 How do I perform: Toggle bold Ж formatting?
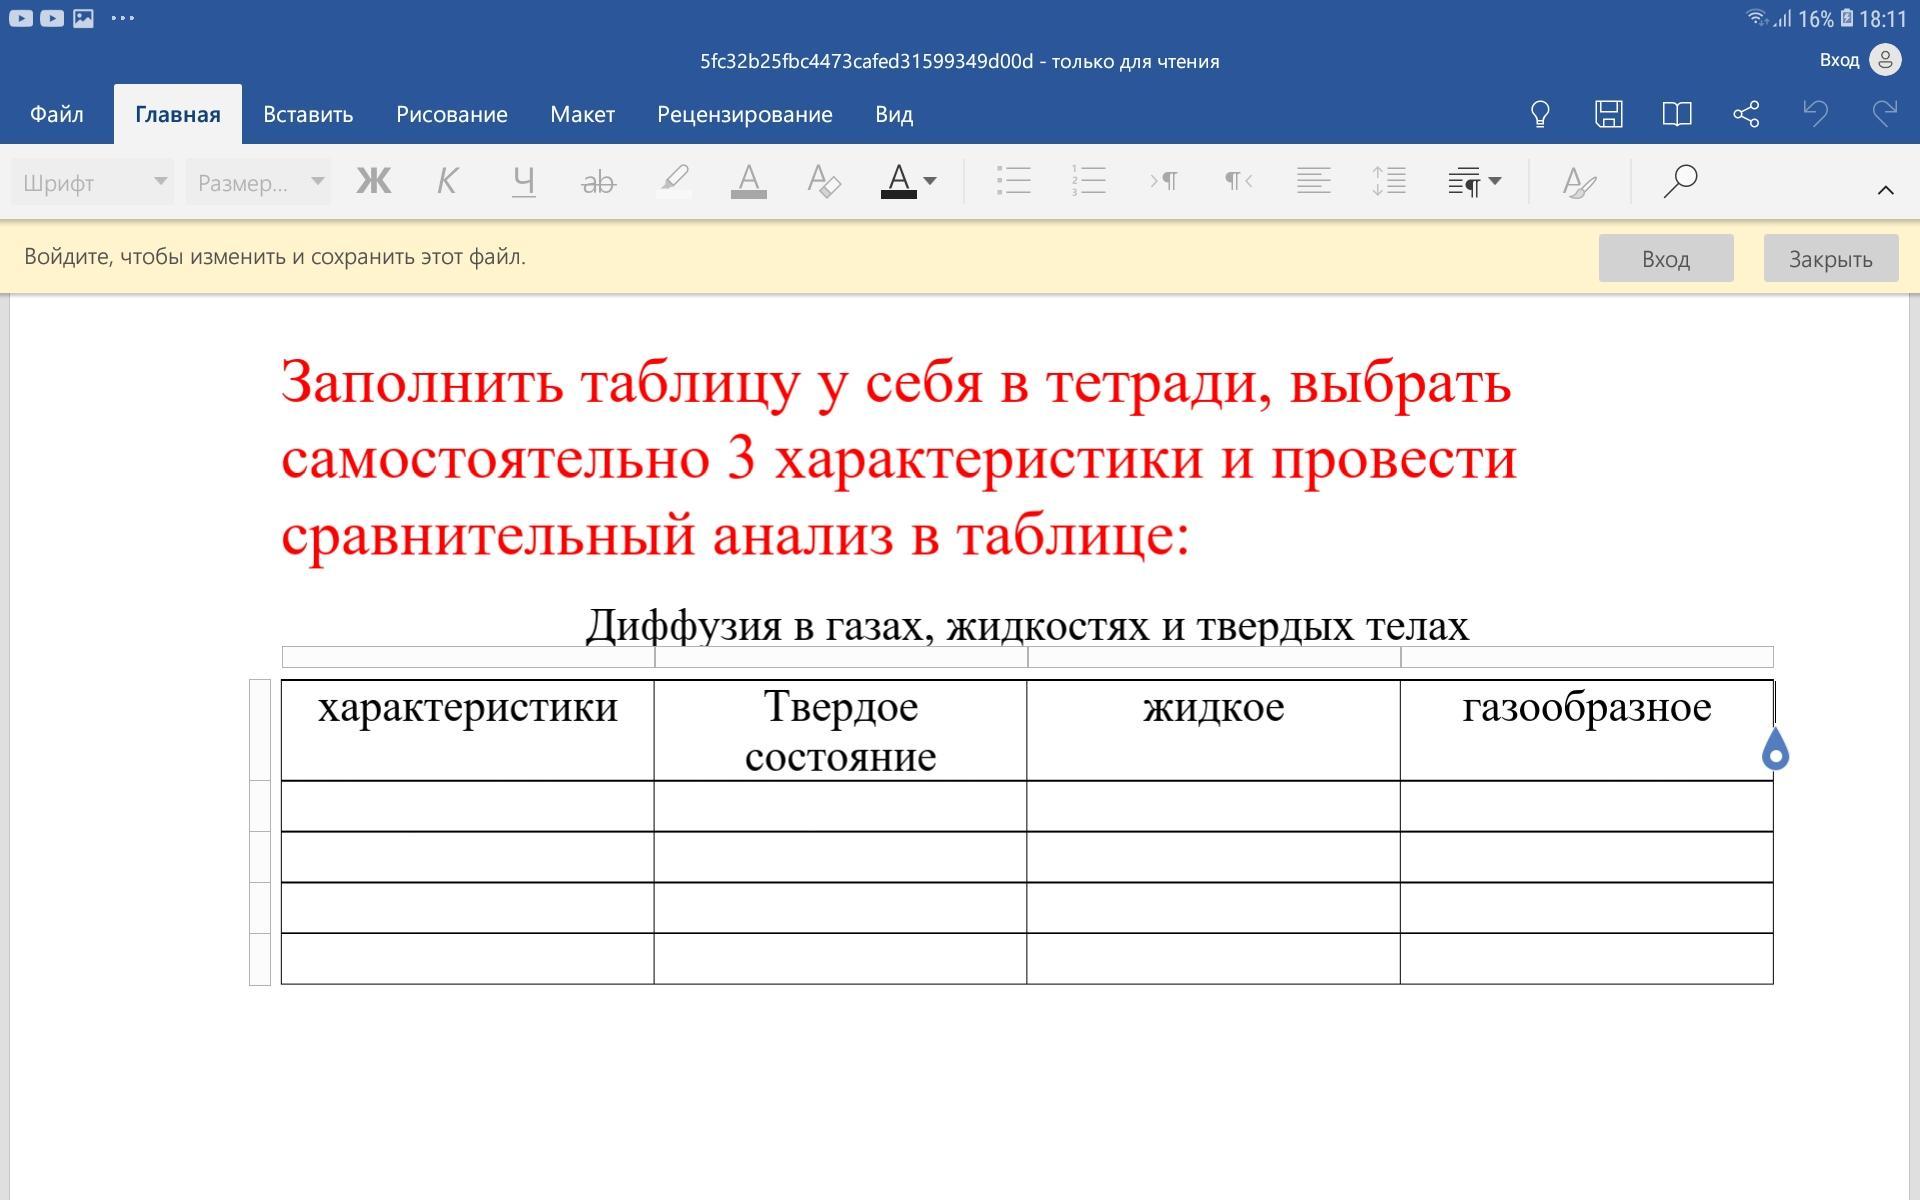373,181
